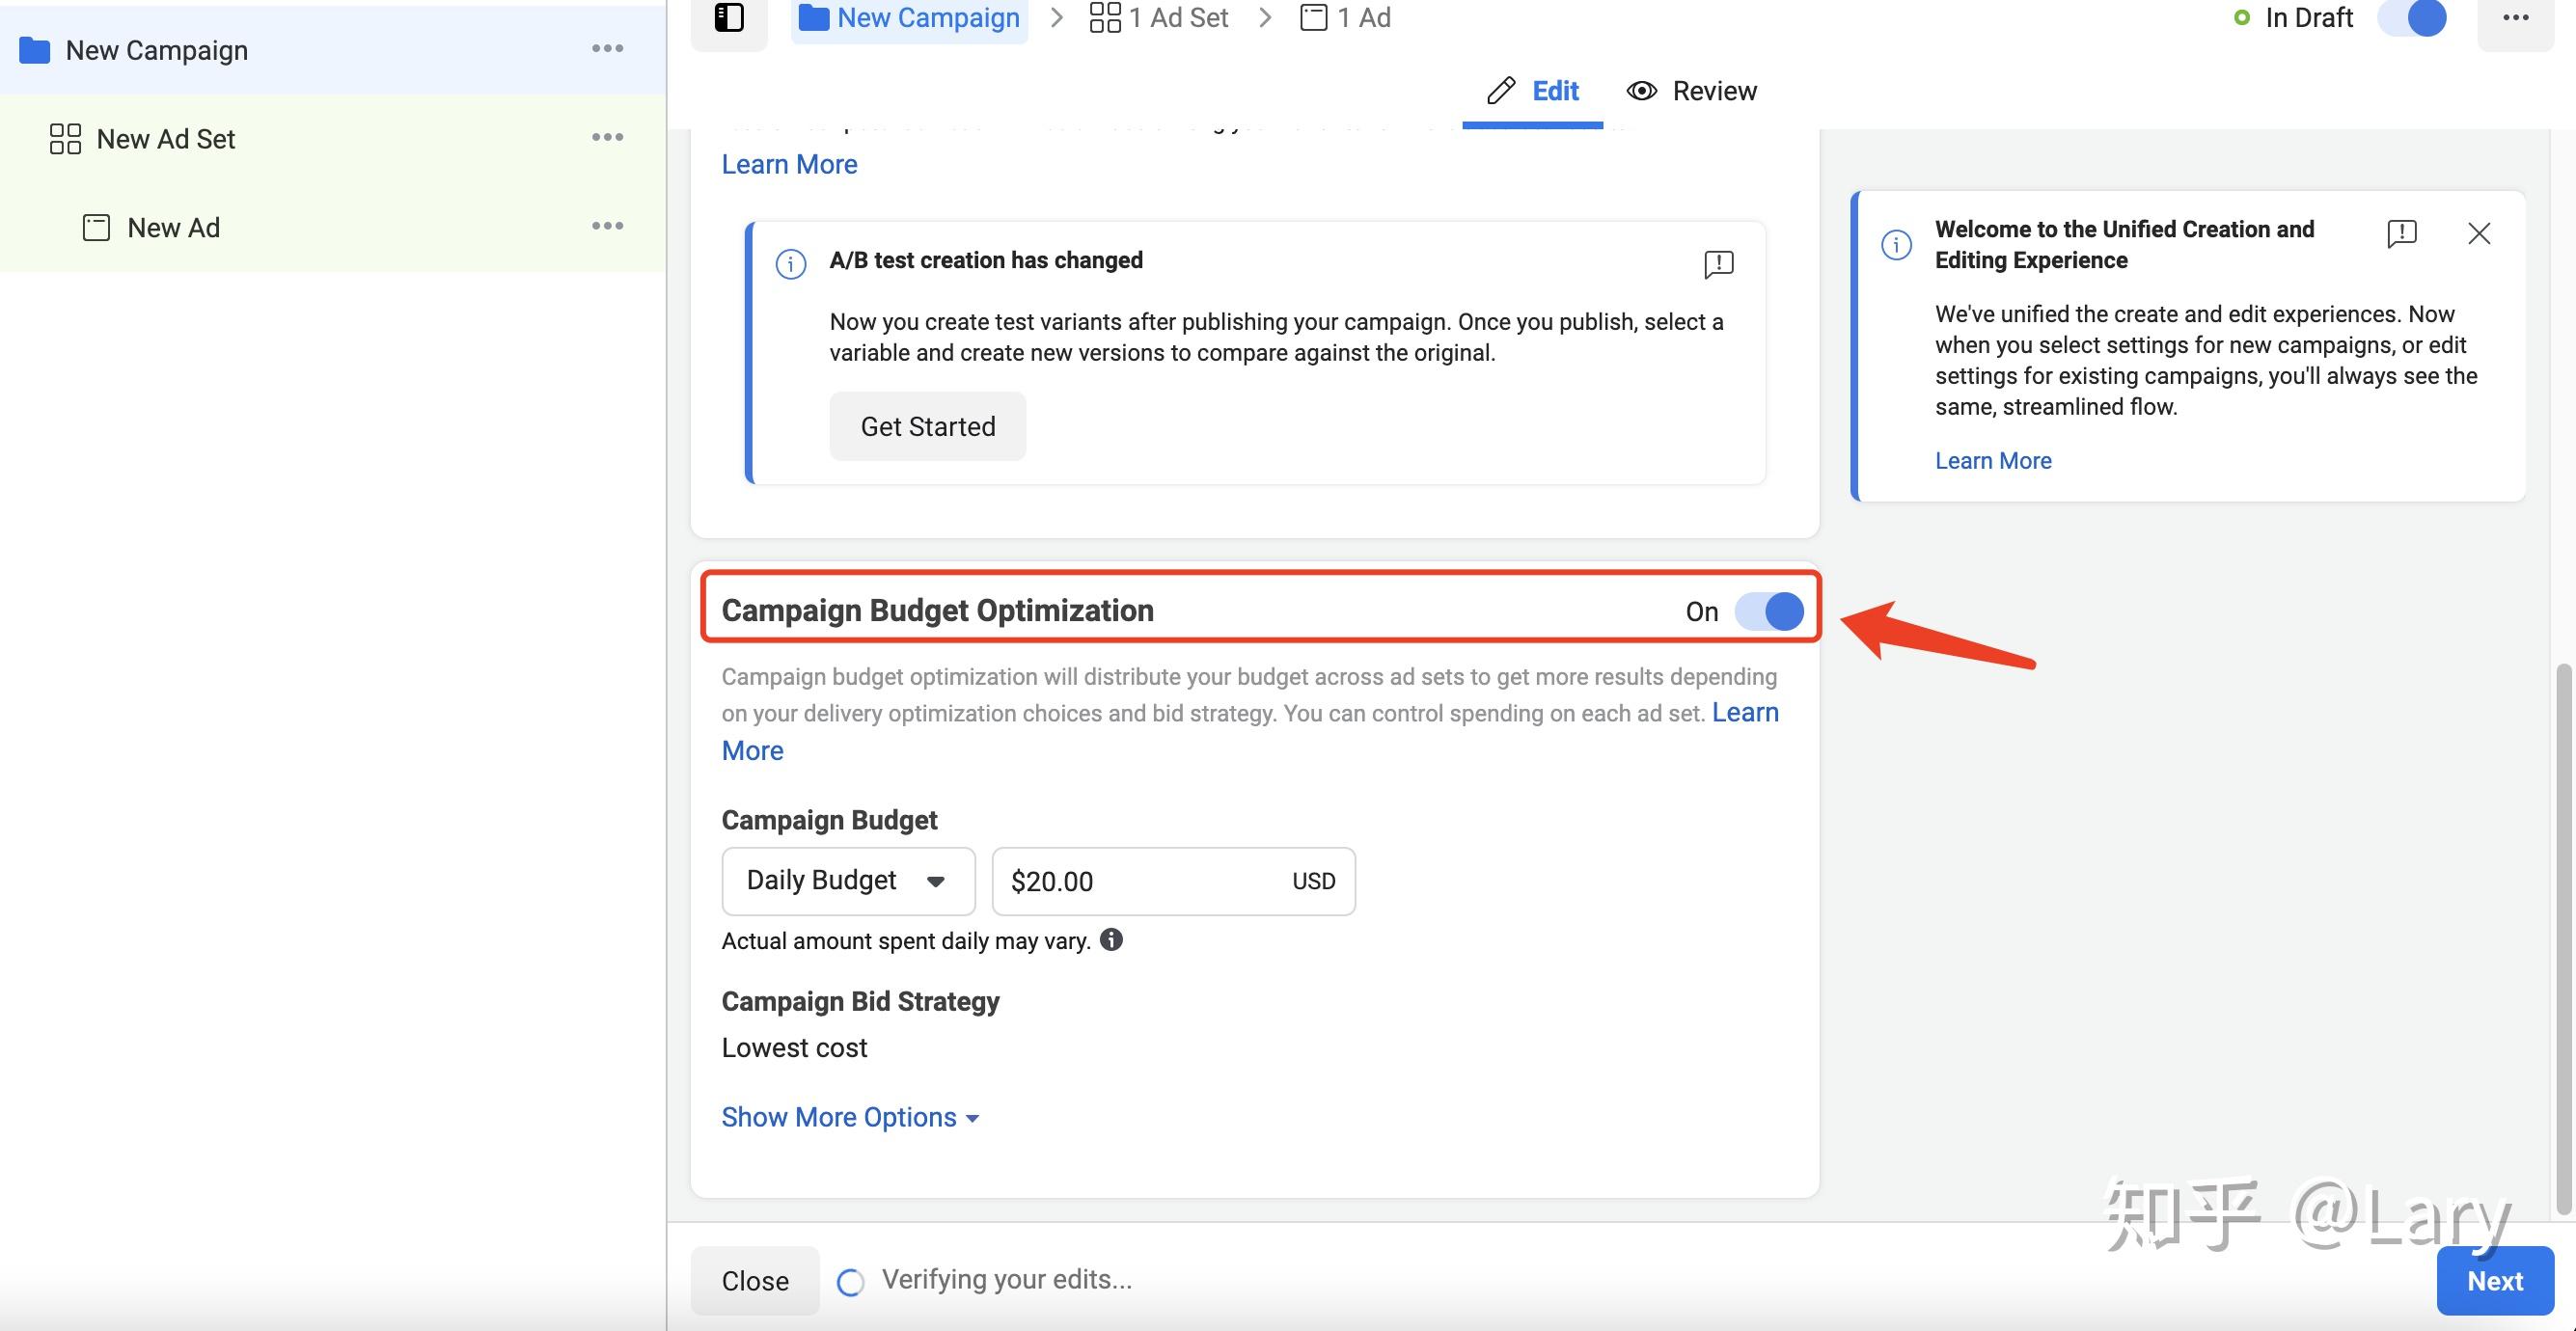Select the Edit tab
This screenshot has height=1331, width=2576.
(x=1533, y=91)
